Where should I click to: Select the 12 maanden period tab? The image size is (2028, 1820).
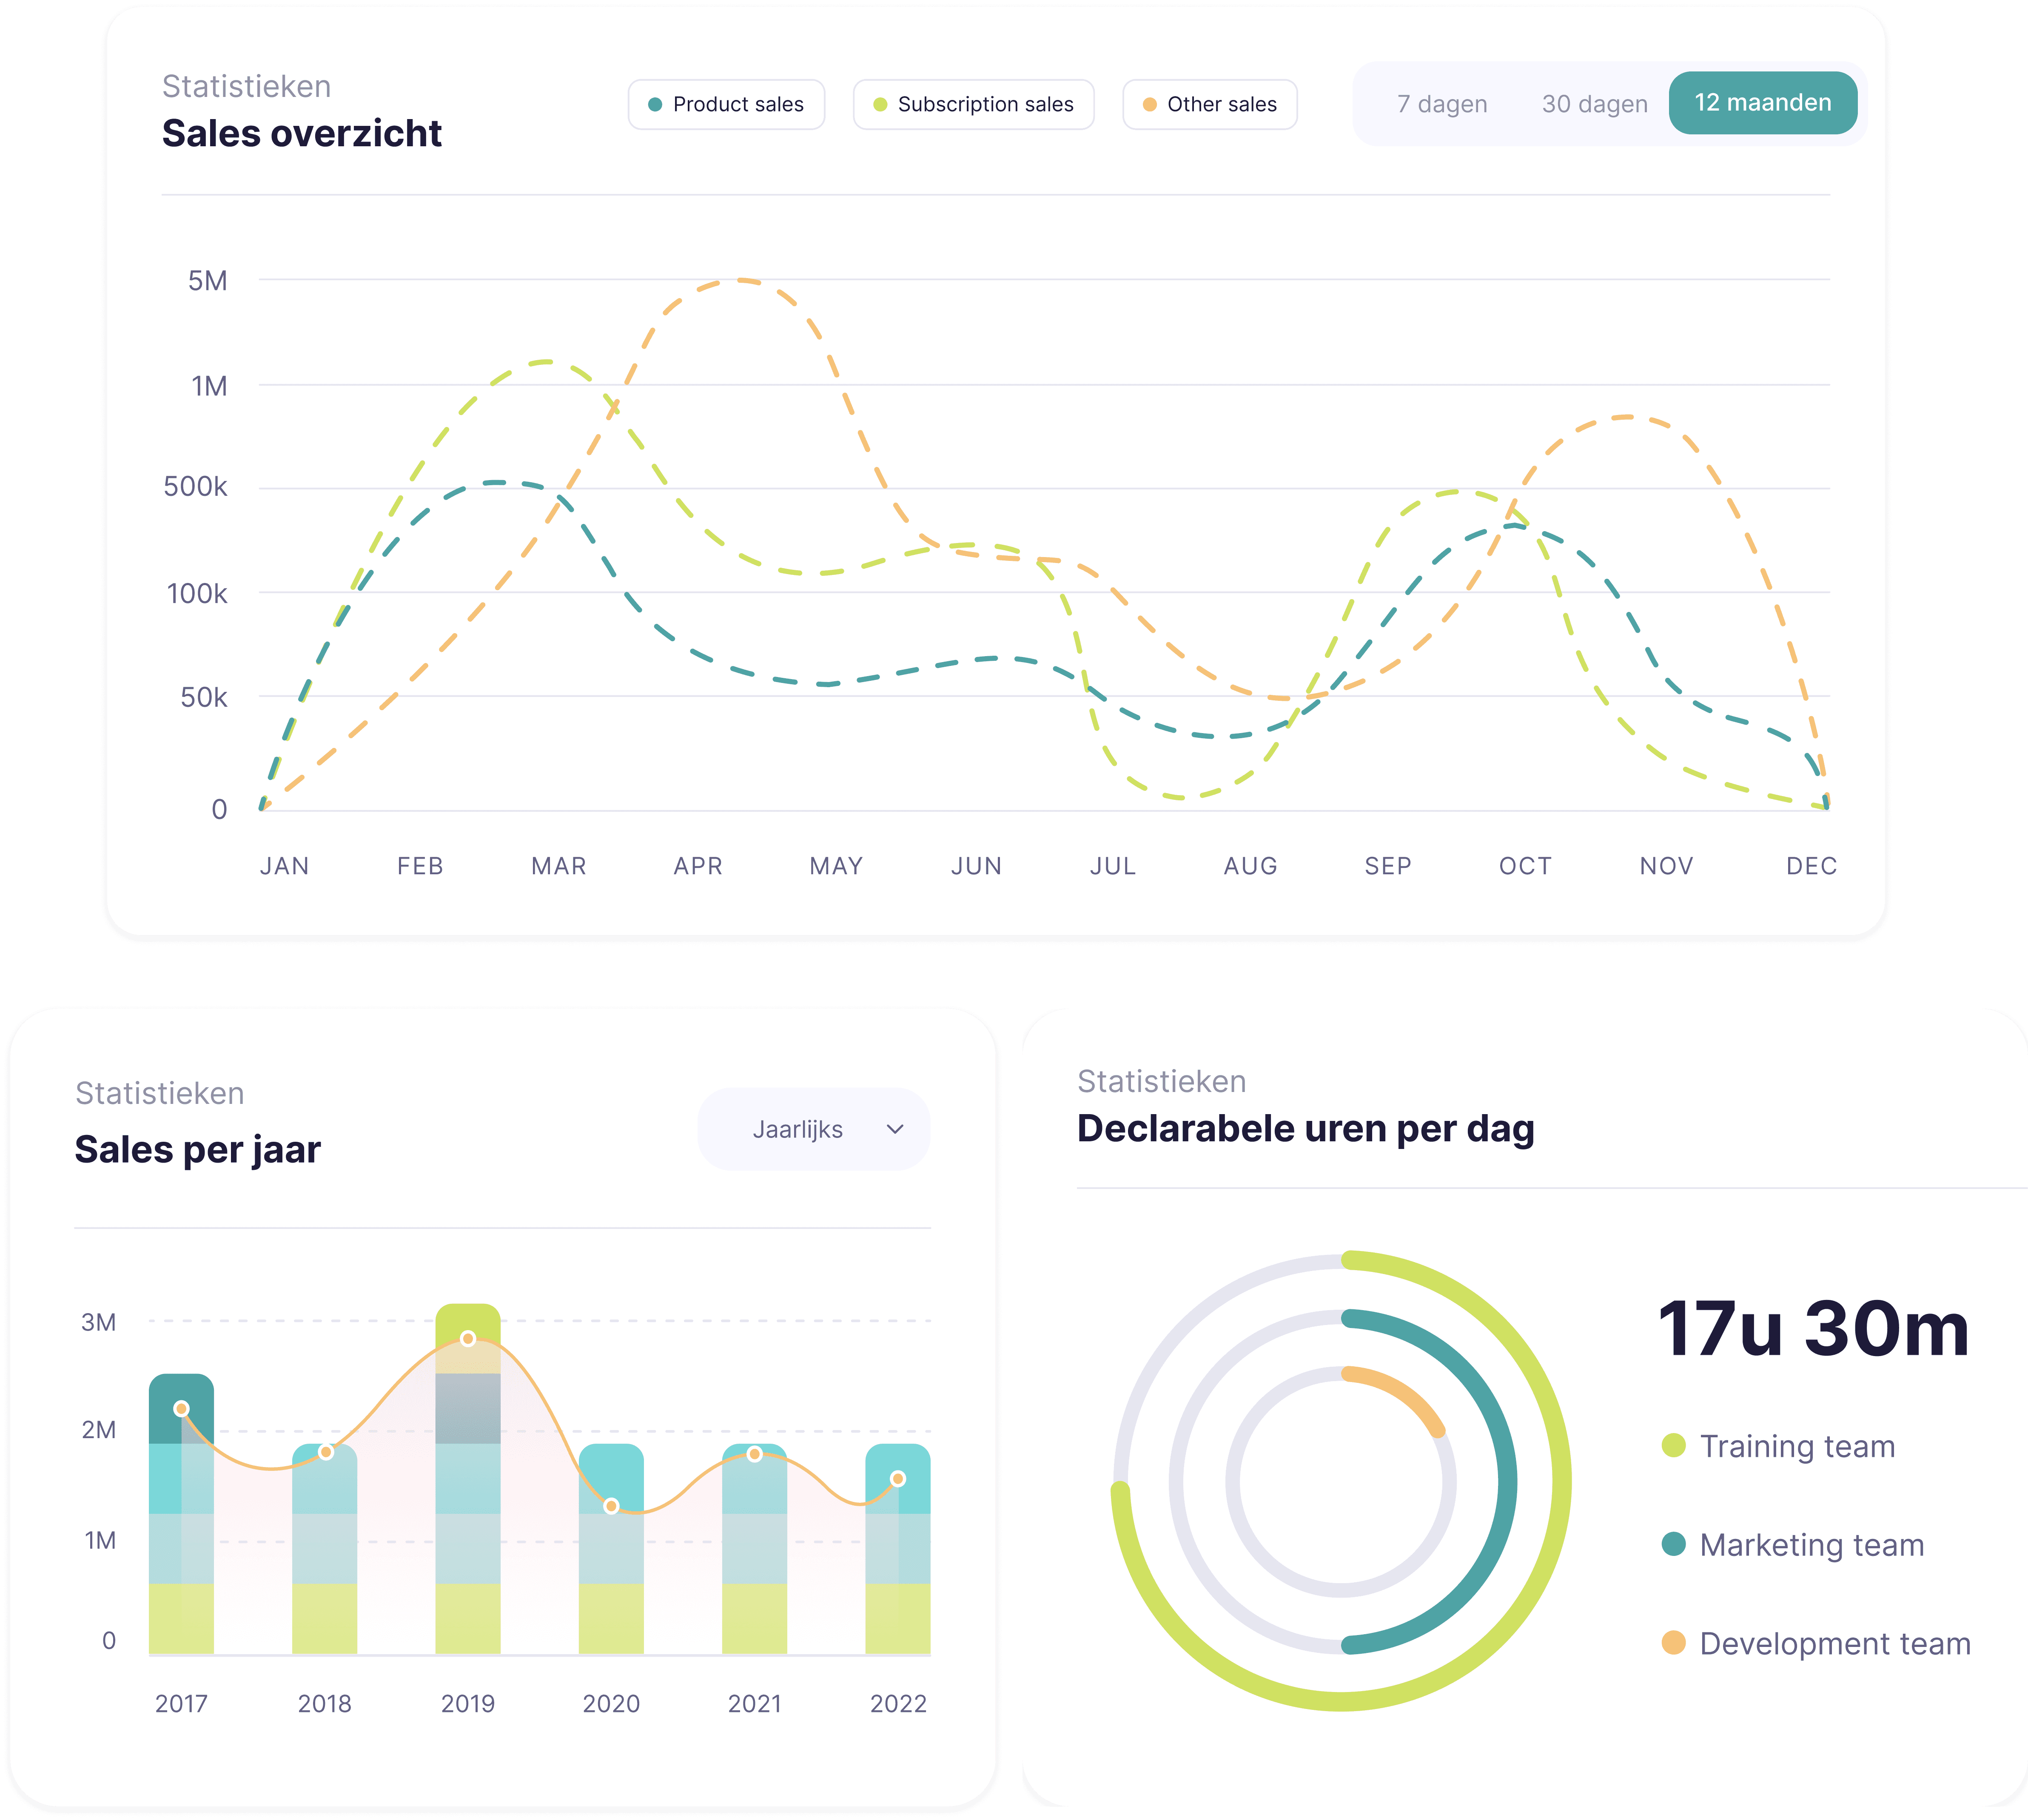(1762, 103)
